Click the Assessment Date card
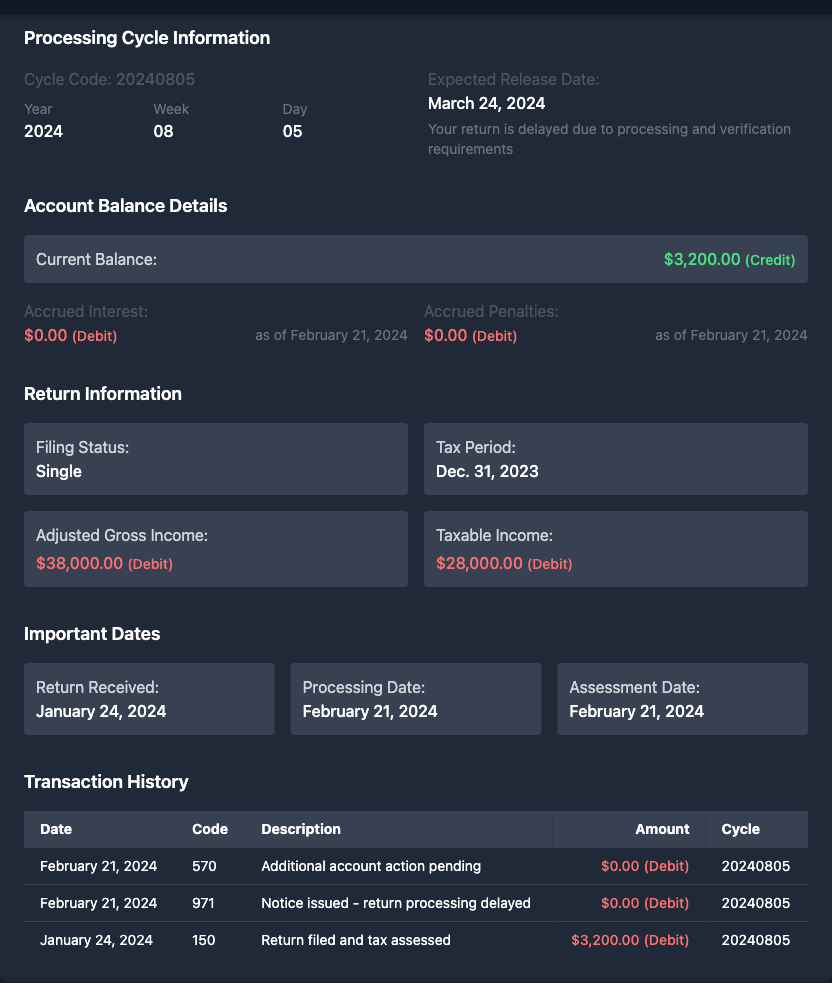Viewport: 832px width, 983px height. [682, 699]
